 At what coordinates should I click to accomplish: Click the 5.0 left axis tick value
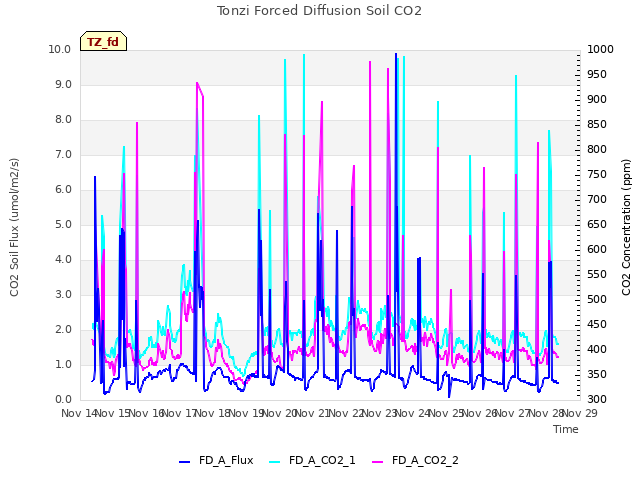63,224
